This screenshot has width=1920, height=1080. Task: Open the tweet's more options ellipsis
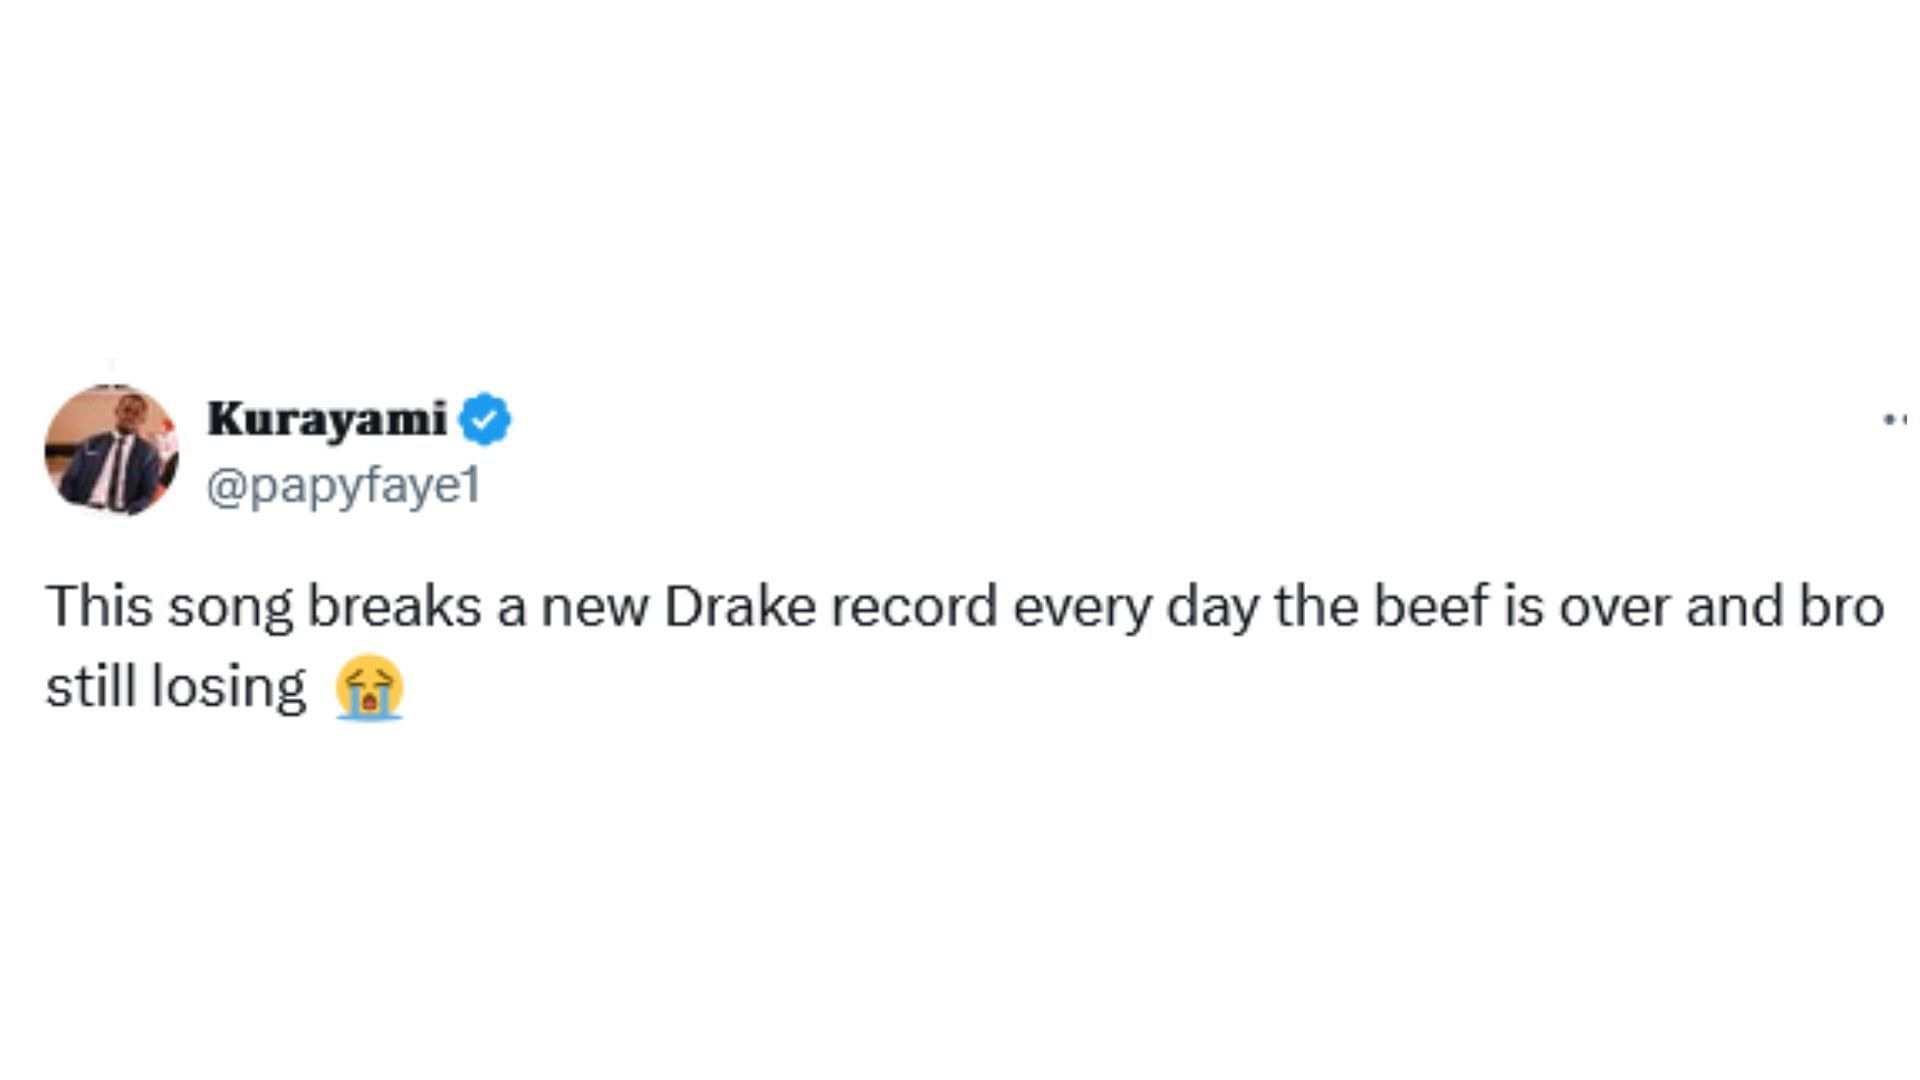point(1894,420)
